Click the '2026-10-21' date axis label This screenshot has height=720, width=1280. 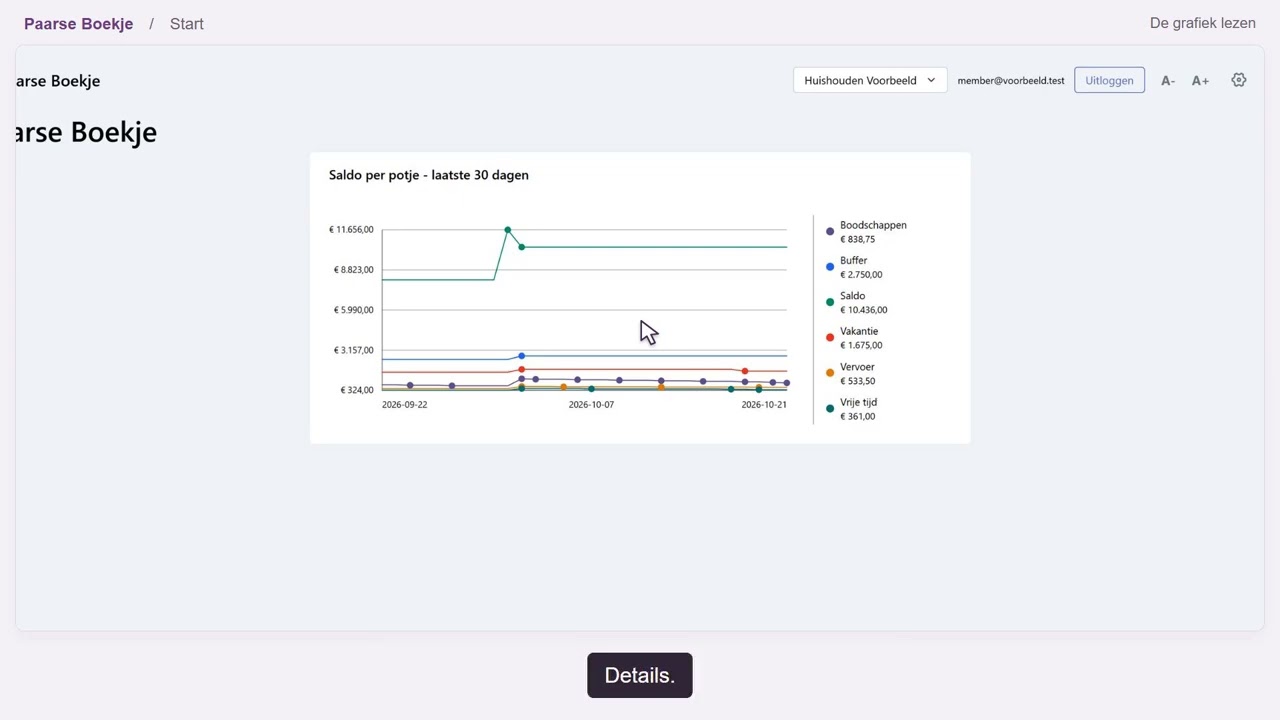click(x=764, y=405)
